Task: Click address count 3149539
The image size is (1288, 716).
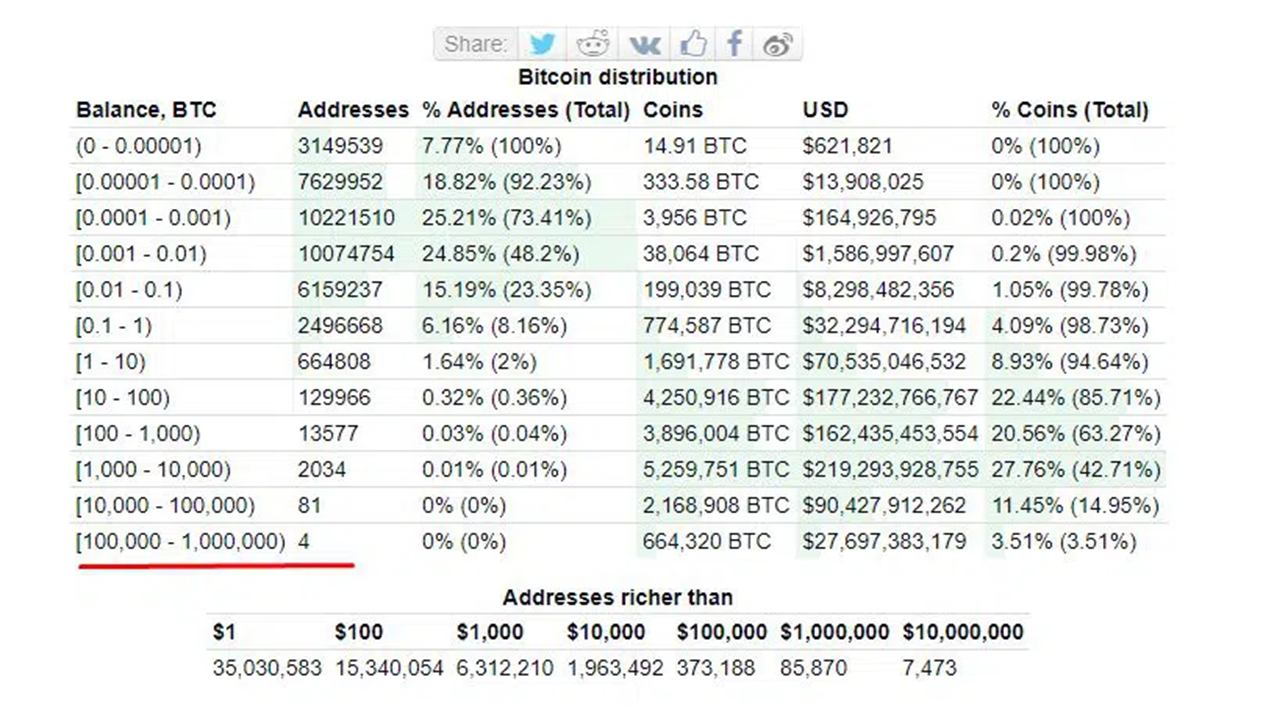Action: point(340,146)
